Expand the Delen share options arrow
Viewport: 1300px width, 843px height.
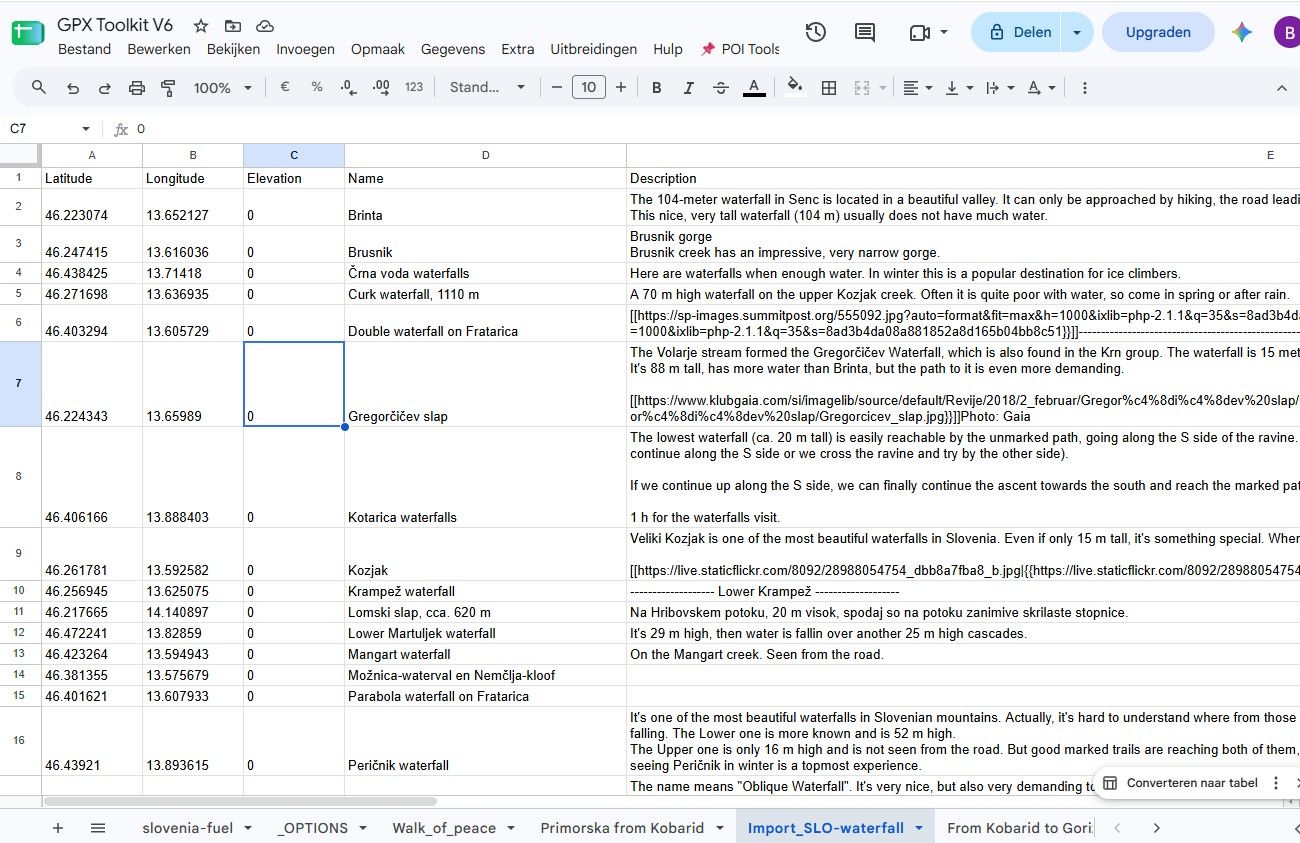(x=1077, y=32)
